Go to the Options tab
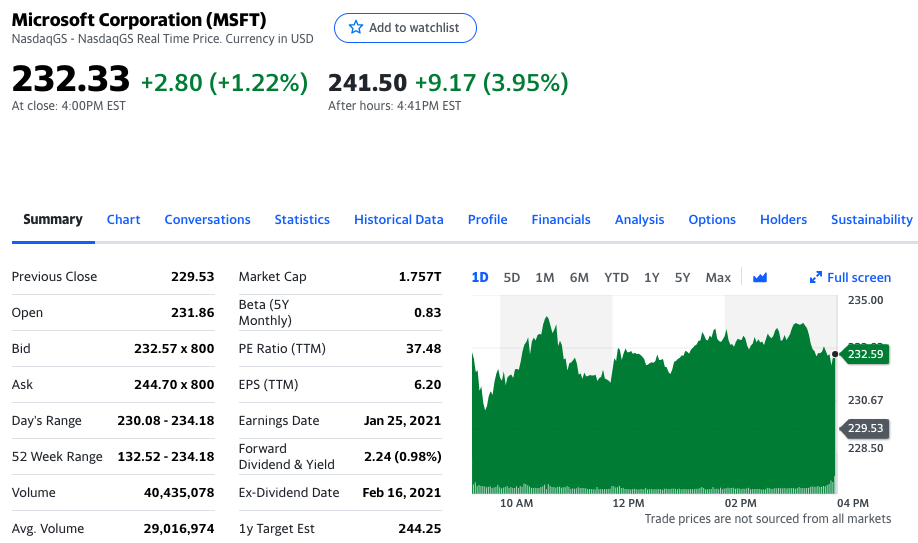The height and width of the screenshot is (543, 918). click(x=712, y=219)
